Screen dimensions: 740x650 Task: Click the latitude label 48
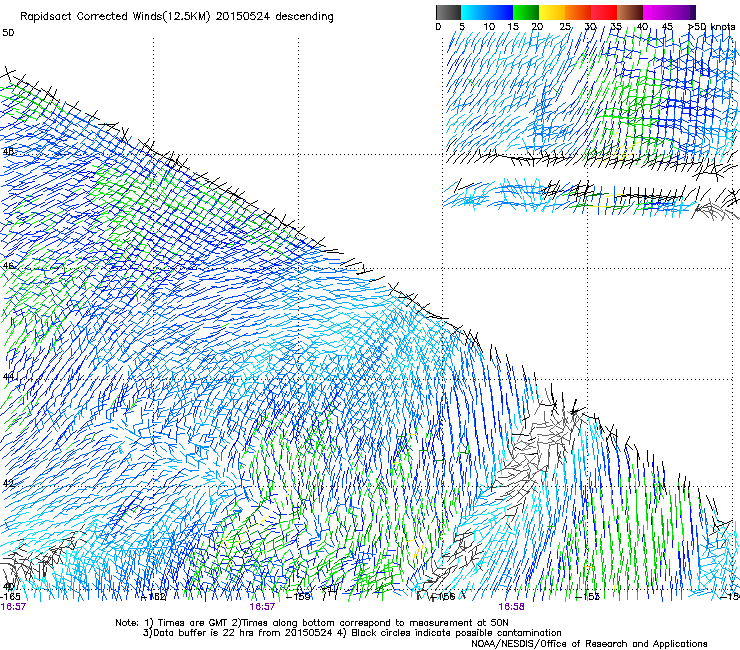(8, 152)
